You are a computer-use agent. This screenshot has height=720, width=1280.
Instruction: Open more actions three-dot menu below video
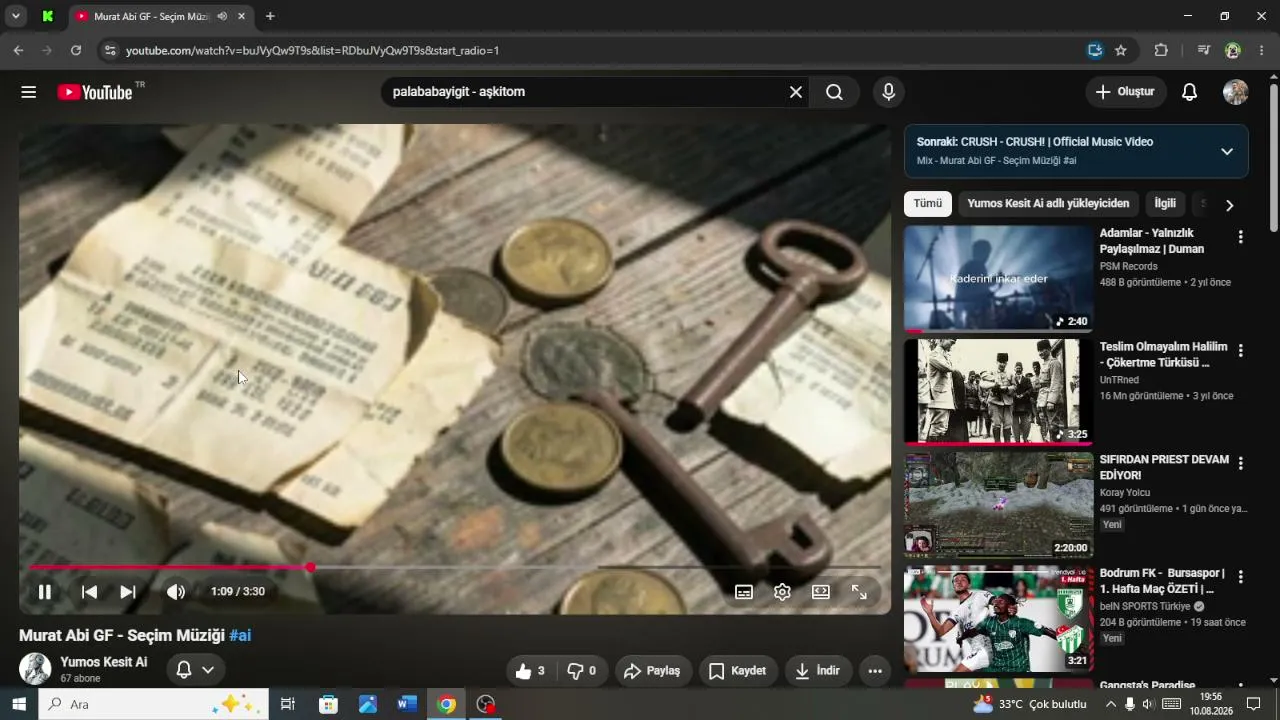pyautogui.click(x=875, y=671)
